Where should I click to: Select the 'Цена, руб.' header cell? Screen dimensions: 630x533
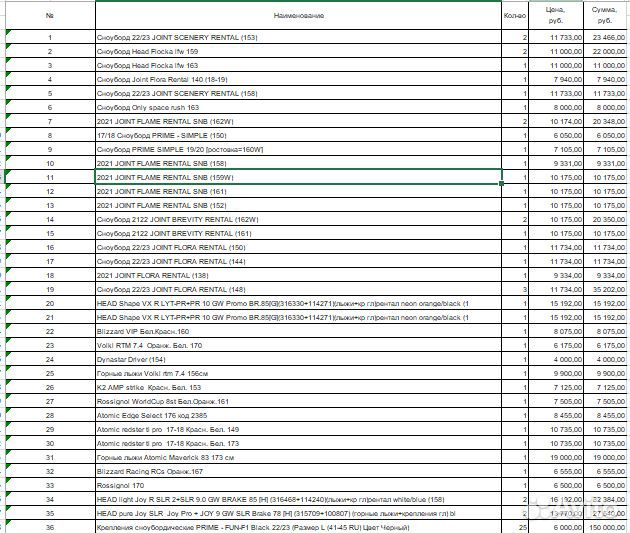coord(555,14)
